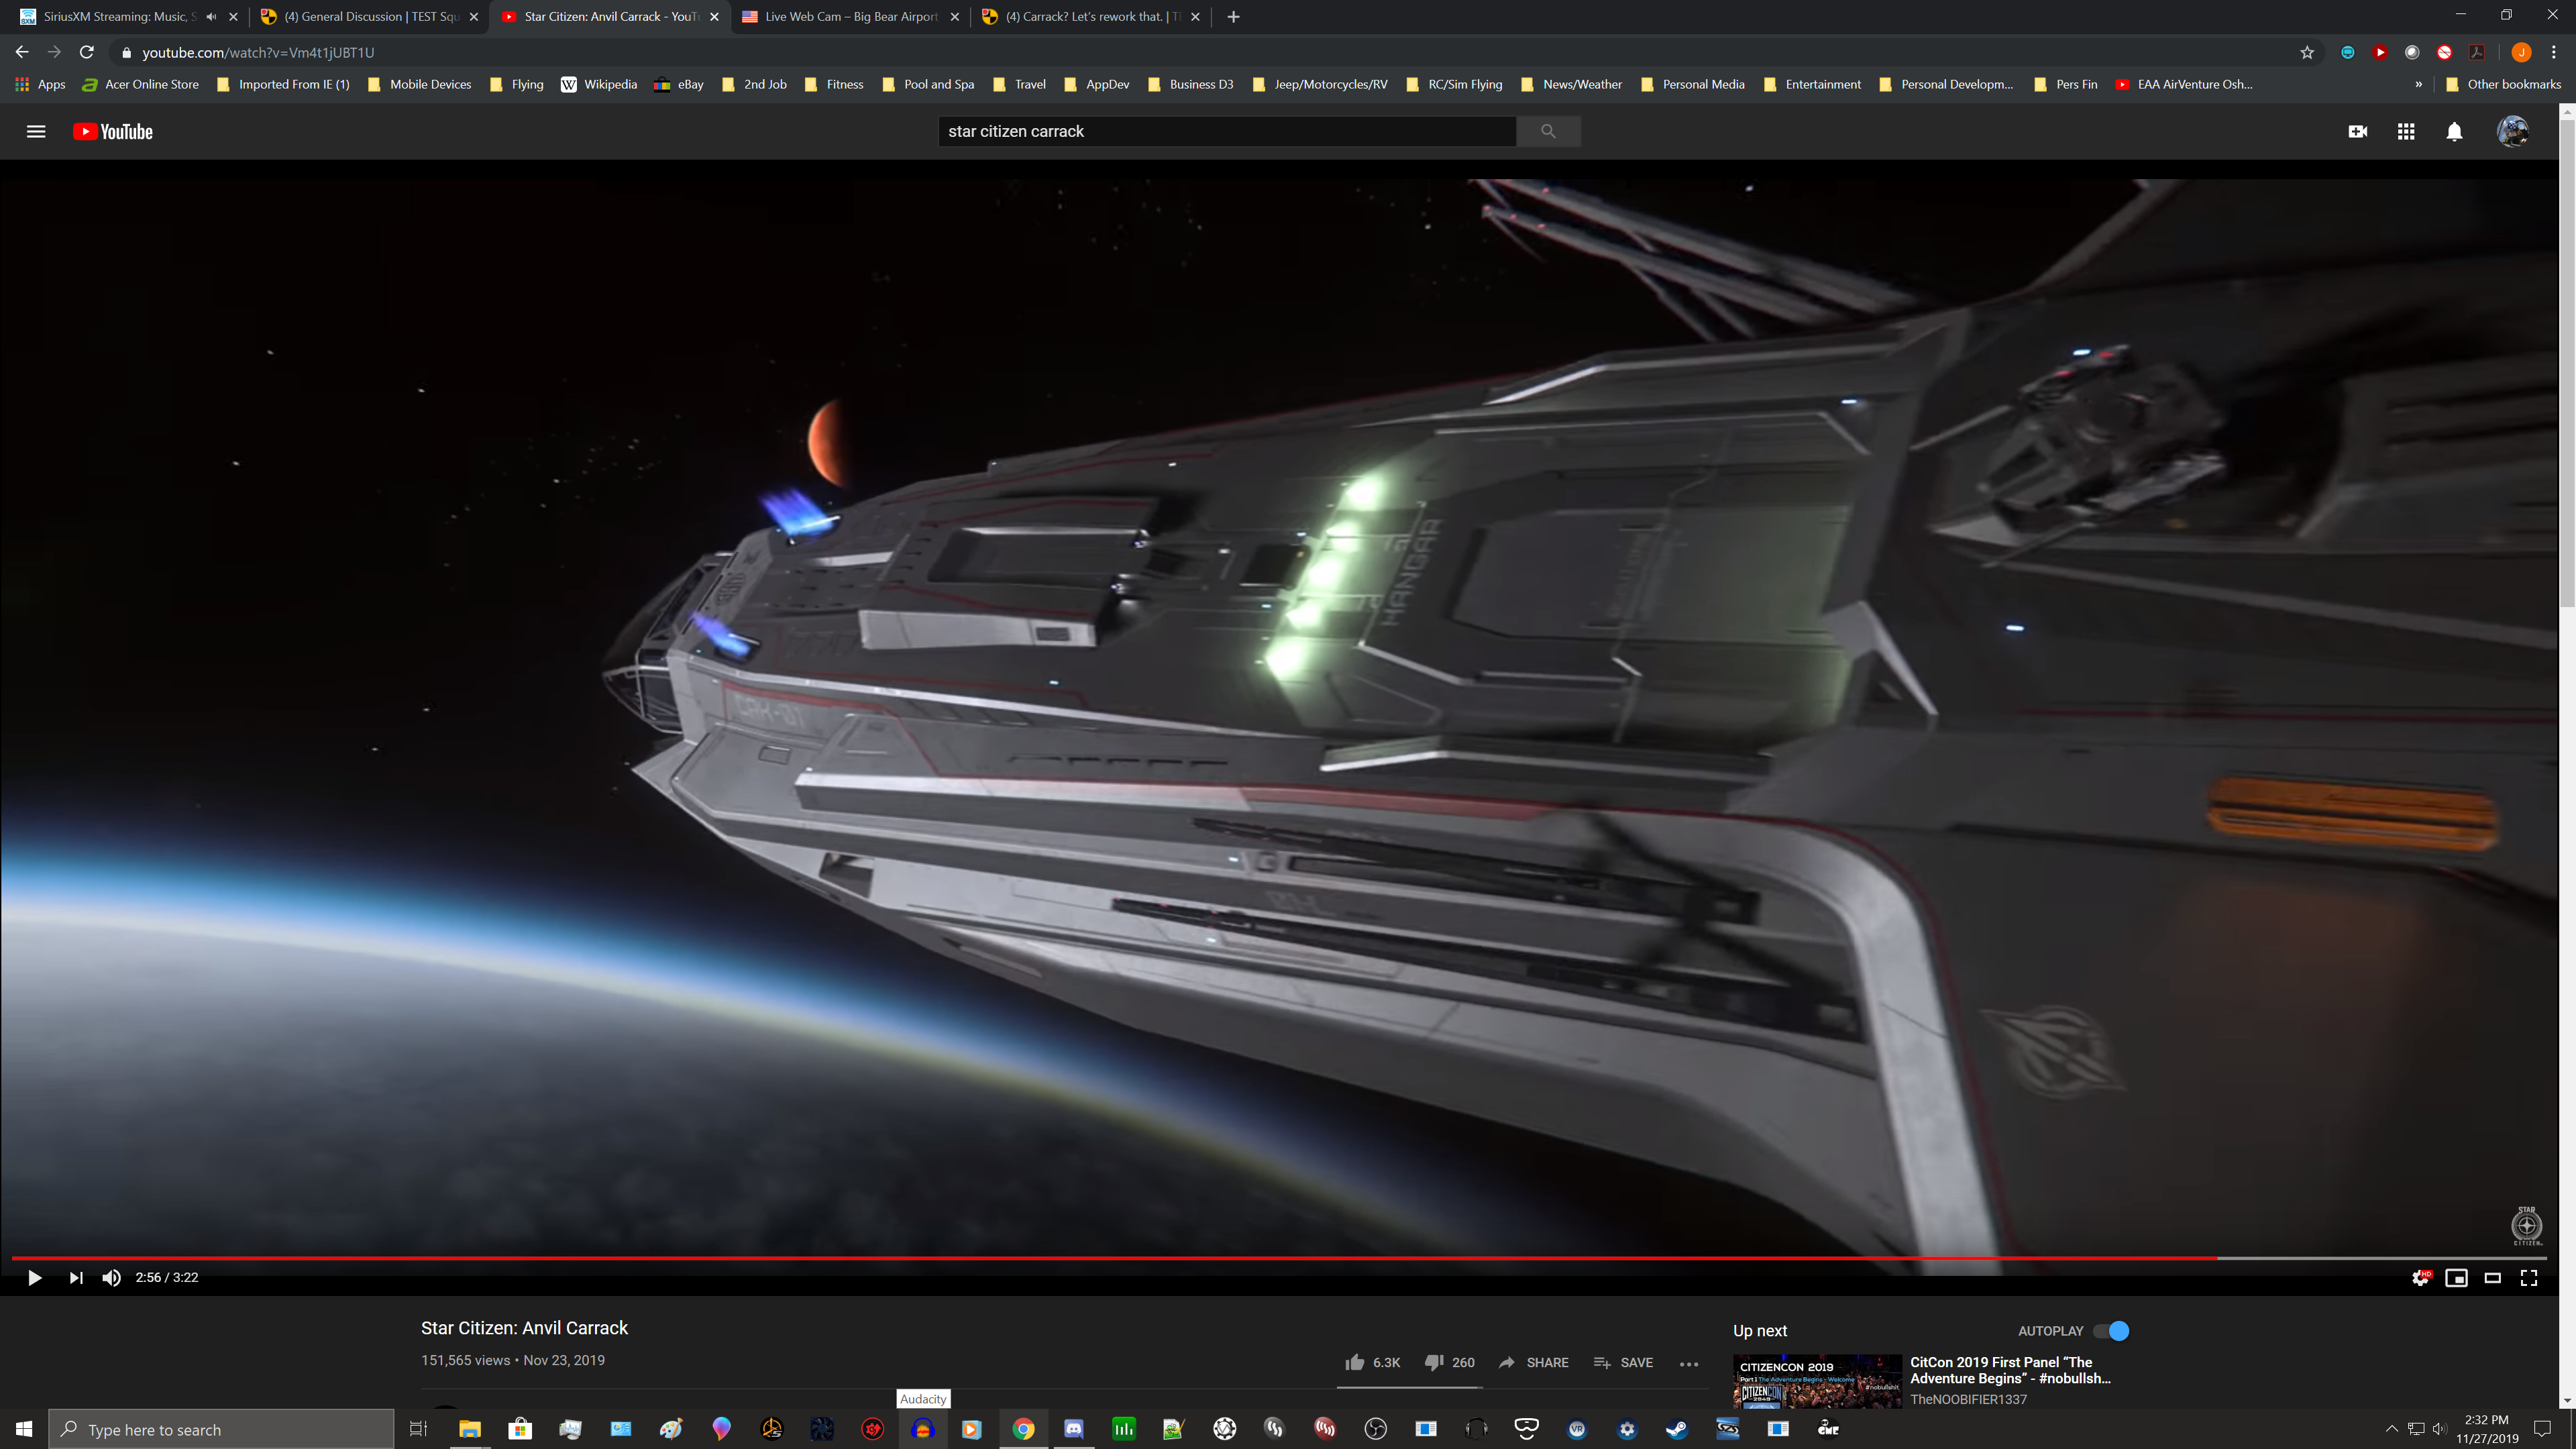Click the video progress bar
The height and width of the screenshot is (1449, 2576).
1200,1257
